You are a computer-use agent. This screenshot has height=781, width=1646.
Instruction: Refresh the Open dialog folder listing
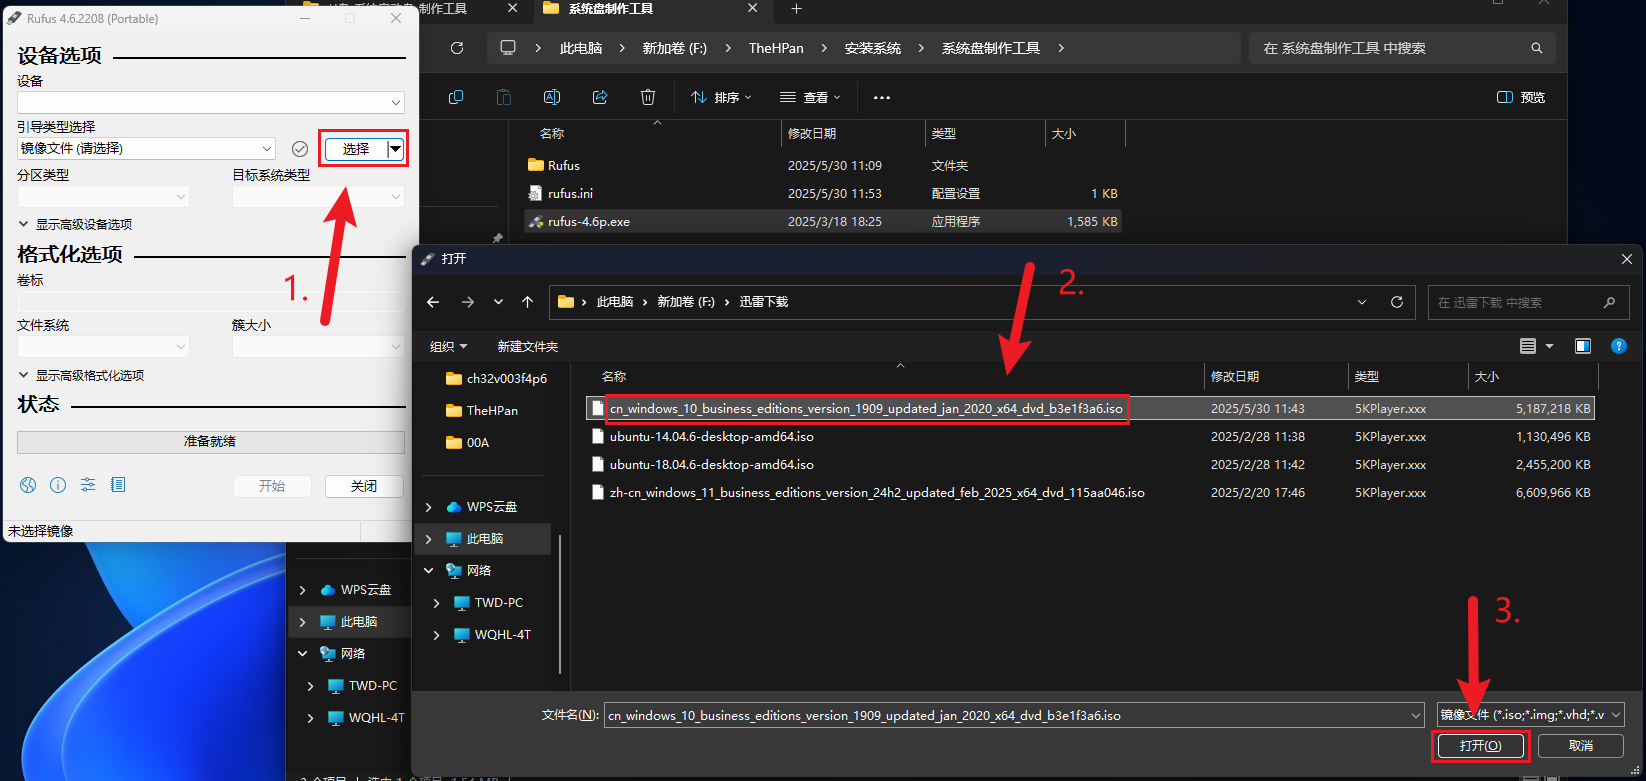[1397, 302]
